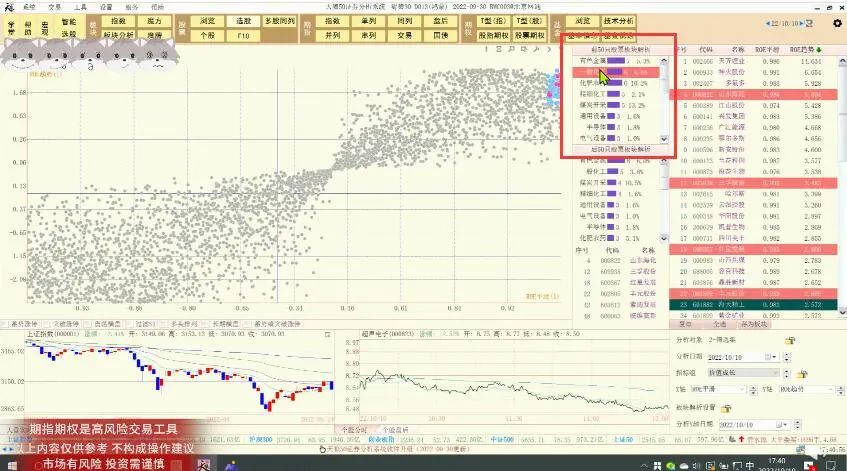Open the volume icon in system tray

697,466
